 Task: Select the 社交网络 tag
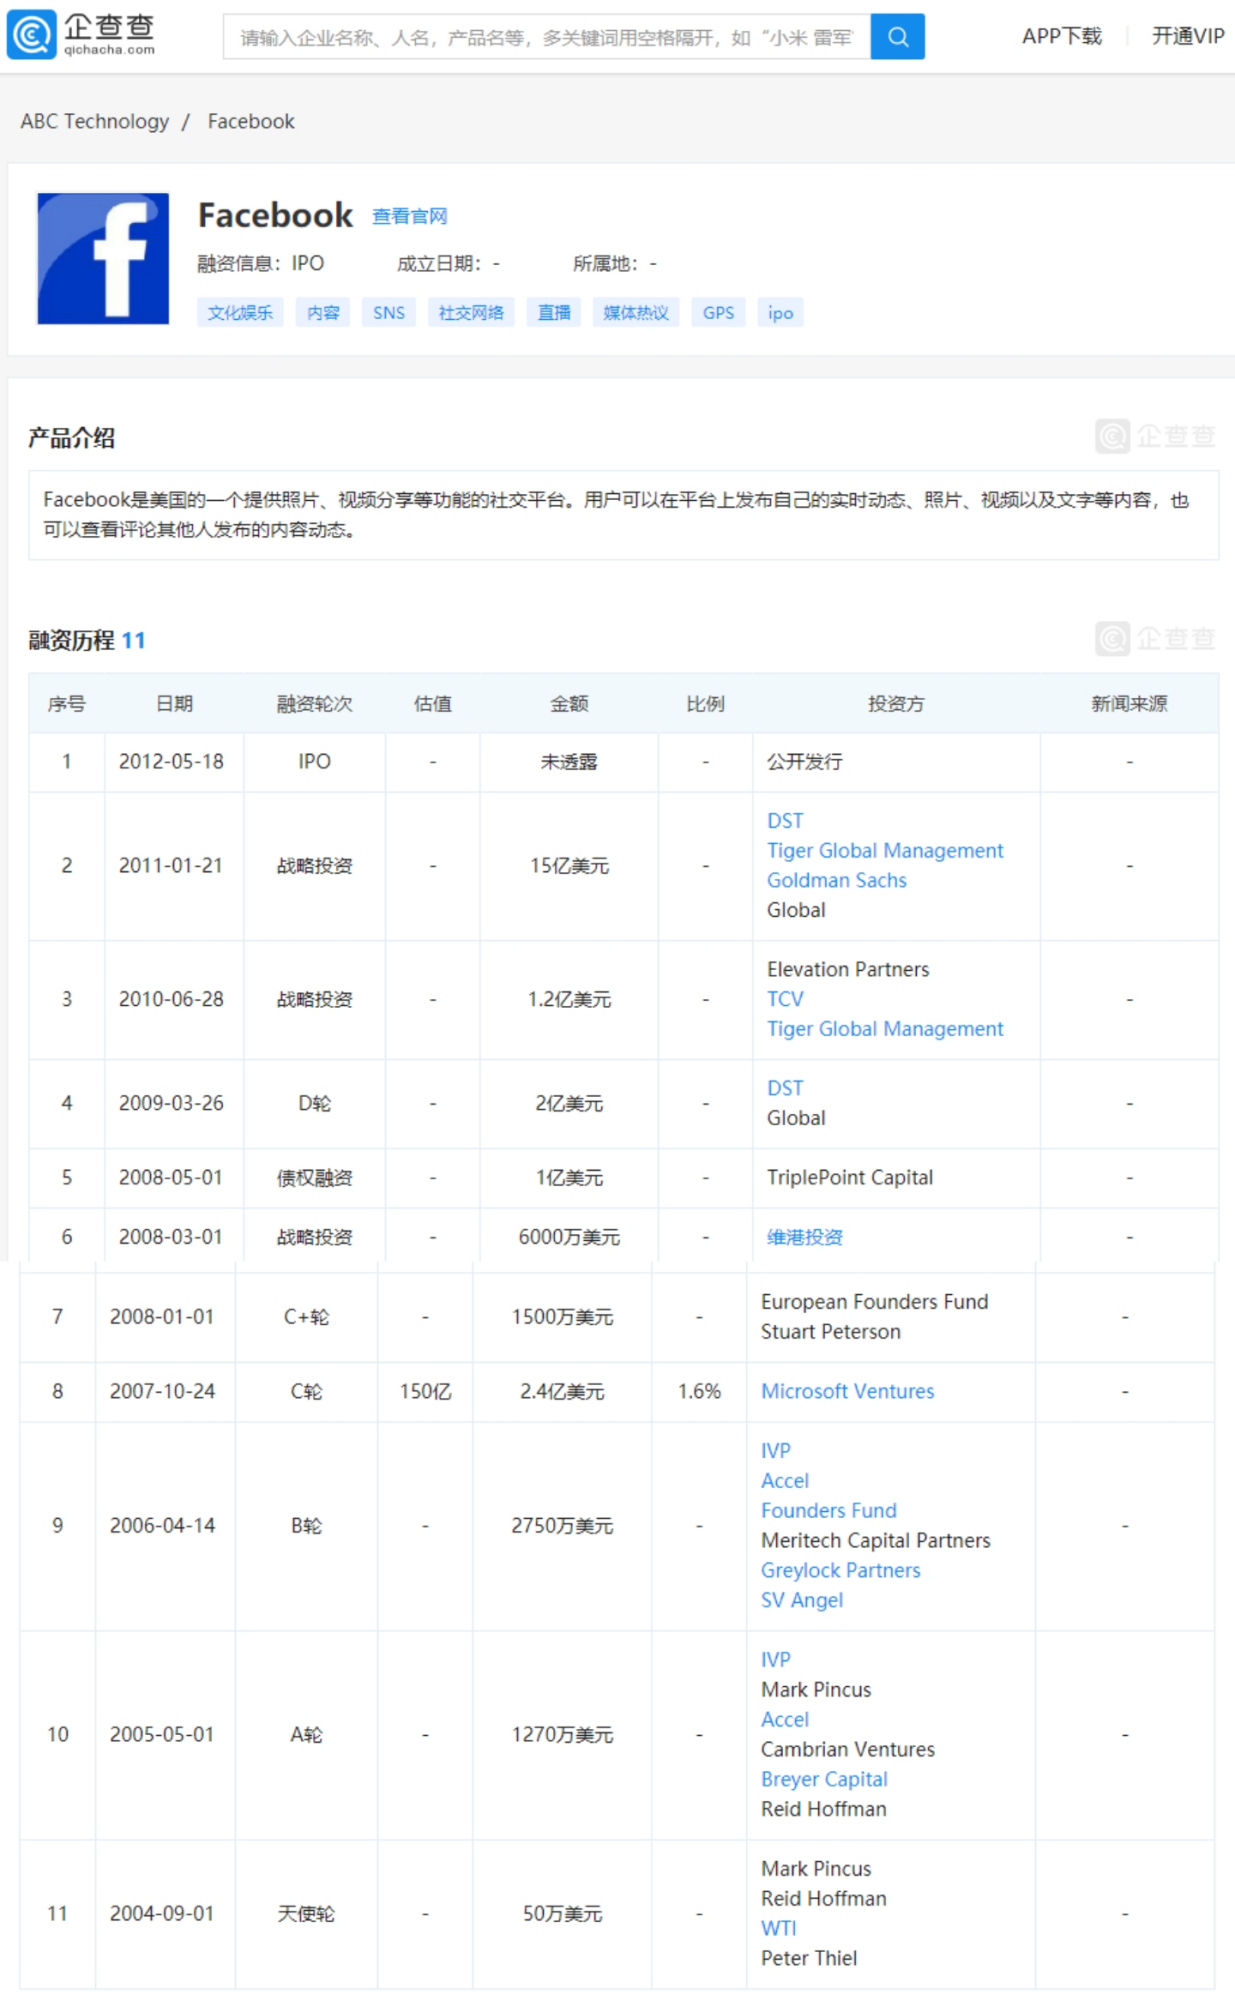(x=471, y=313)
